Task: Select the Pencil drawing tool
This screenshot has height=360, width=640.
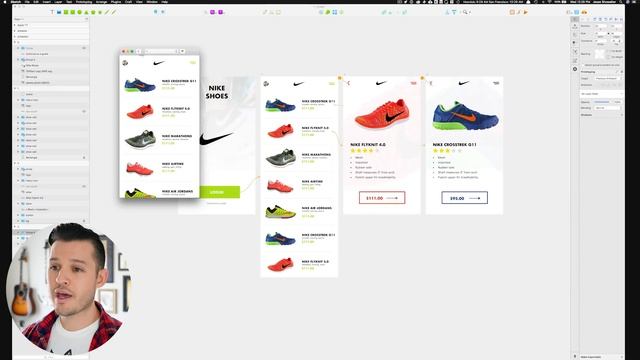Action: click(x=114, y=12)
